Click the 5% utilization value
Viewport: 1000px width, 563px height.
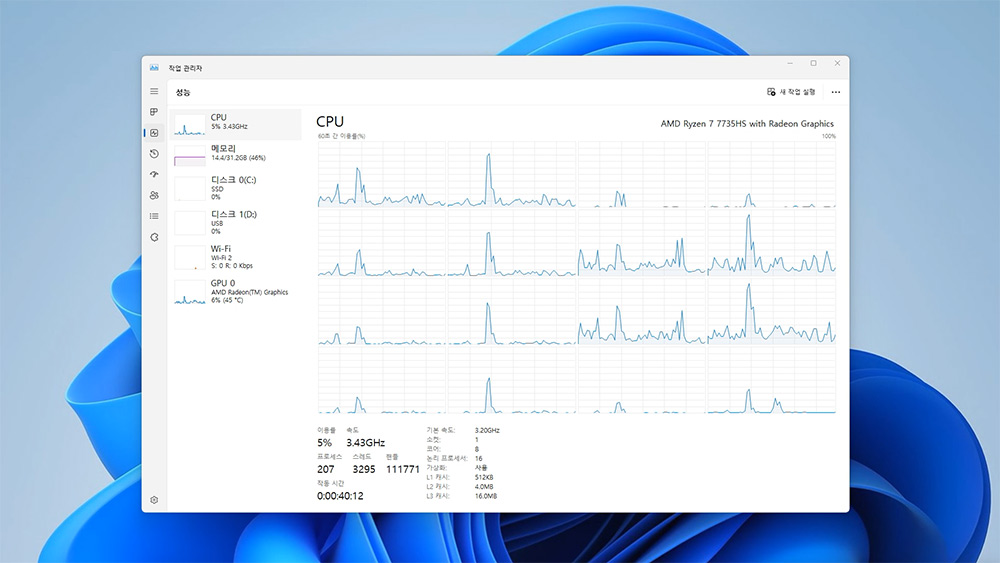[324, 442]
